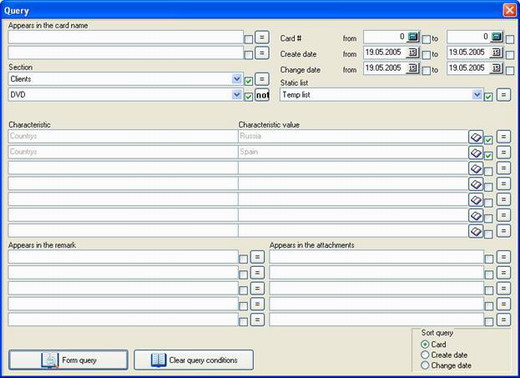Open calendar for Change date from
The image size is (520, 378).
pyautogui.click(x=413, y=68)
